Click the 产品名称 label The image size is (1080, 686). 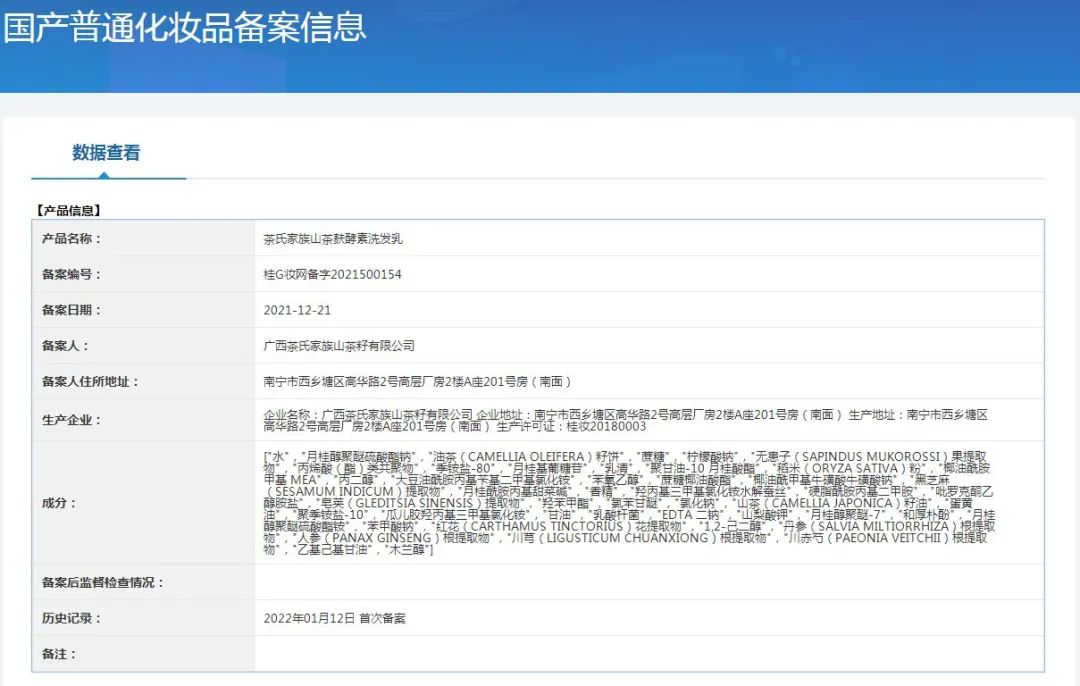72,238
